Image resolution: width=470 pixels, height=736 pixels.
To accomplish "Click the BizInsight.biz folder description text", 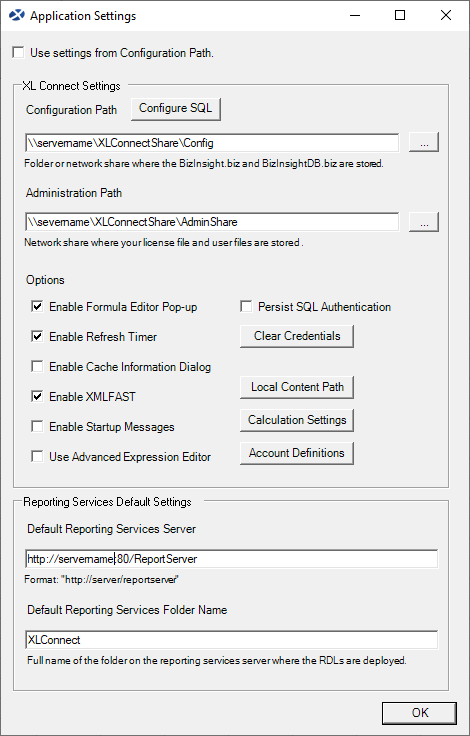I will click(204, 164).
